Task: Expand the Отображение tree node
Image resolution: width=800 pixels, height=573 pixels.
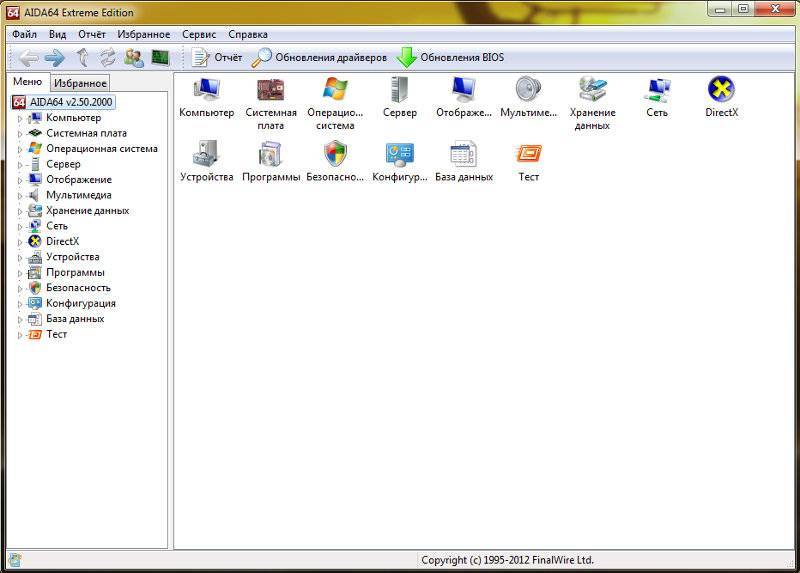Action: click(x=20, y=180)
